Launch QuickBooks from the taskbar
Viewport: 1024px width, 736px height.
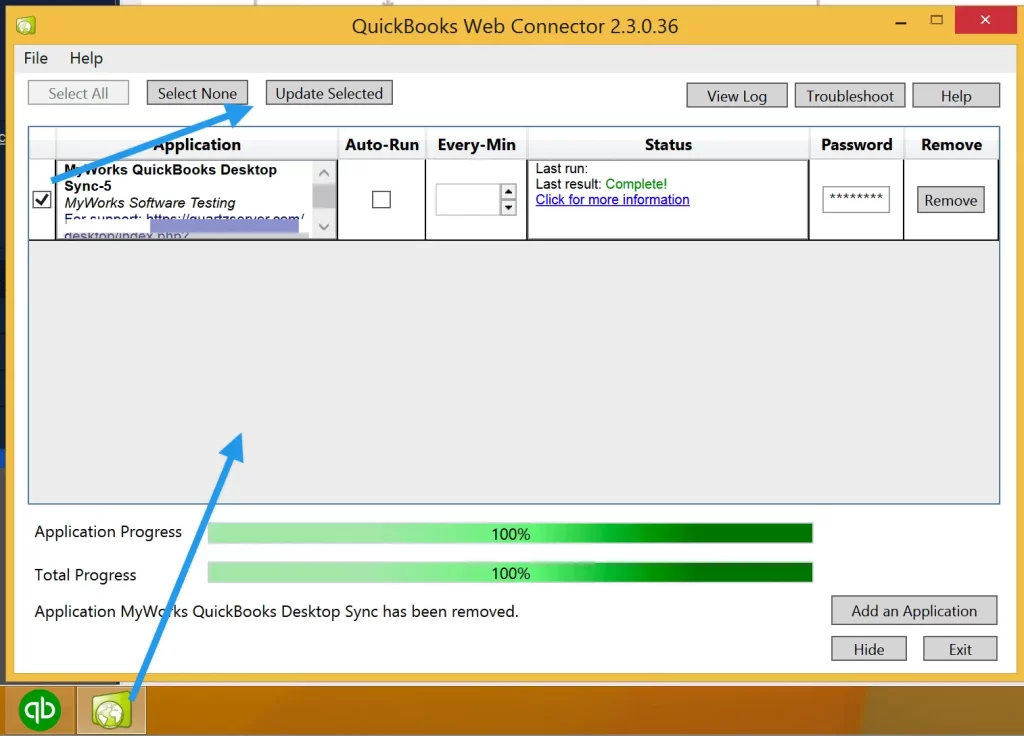click(x=40, y=710)
